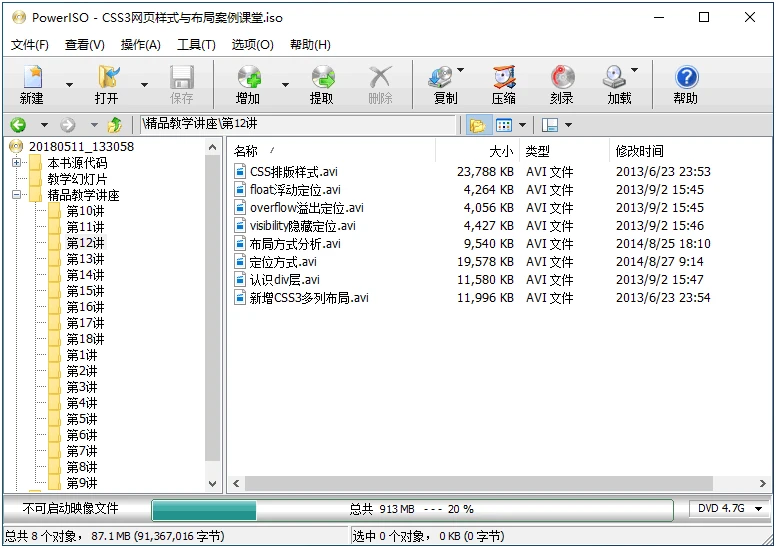Click the grey Forward navigation arrow
The image size is (776, 548).
(x=68, y=125)
